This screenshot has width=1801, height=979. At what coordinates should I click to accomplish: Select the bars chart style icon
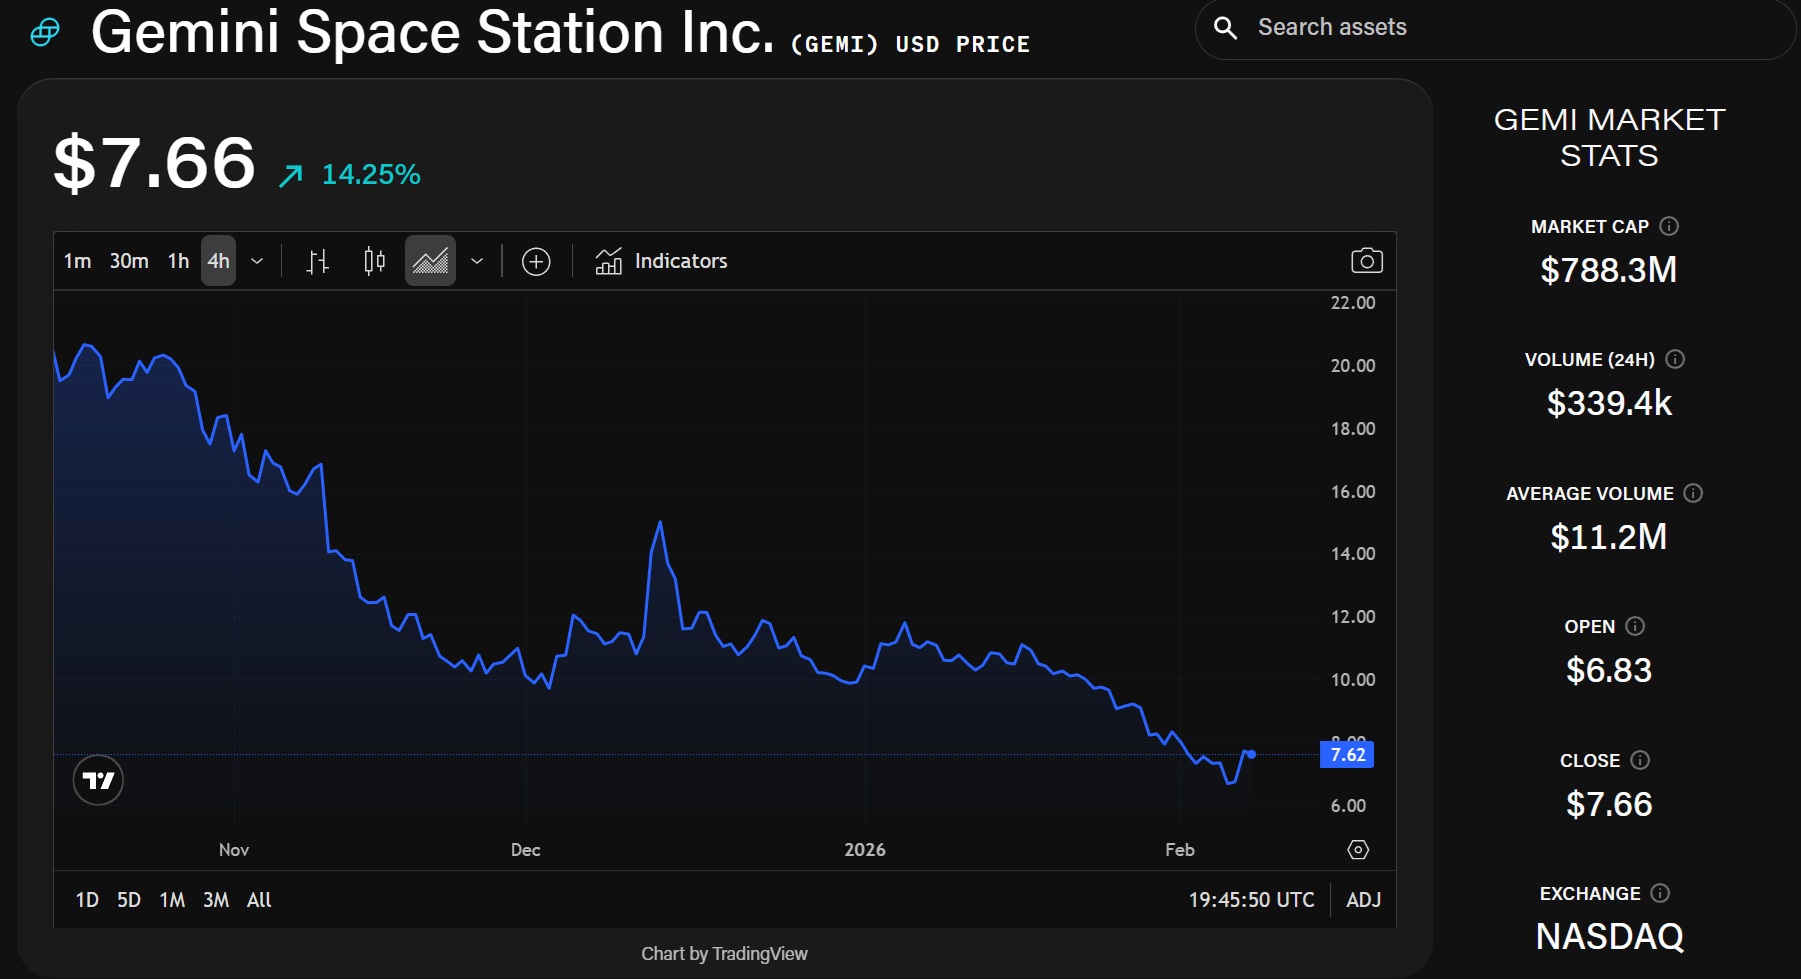pos(317,261)
